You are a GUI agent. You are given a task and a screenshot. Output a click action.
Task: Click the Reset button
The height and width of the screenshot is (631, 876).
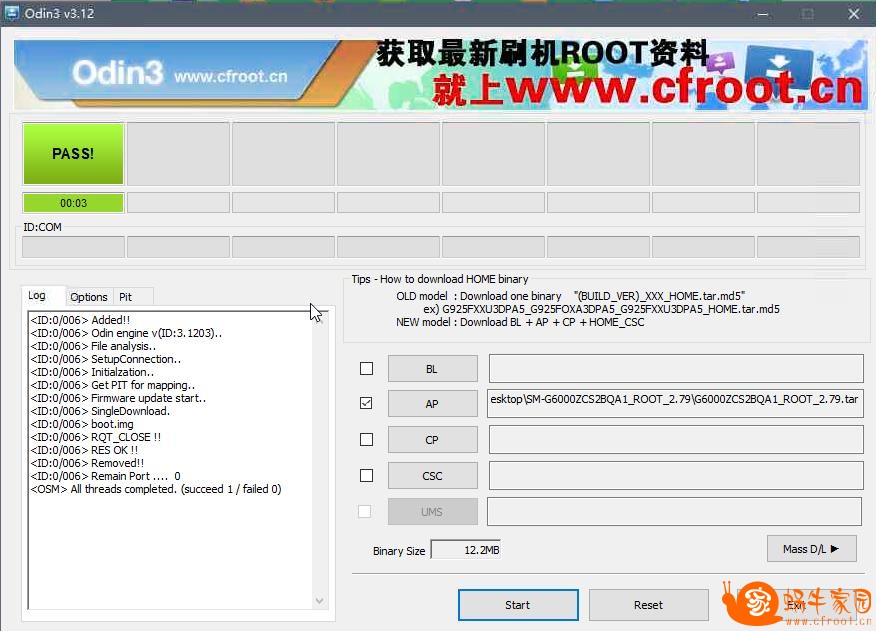(649, 605)
